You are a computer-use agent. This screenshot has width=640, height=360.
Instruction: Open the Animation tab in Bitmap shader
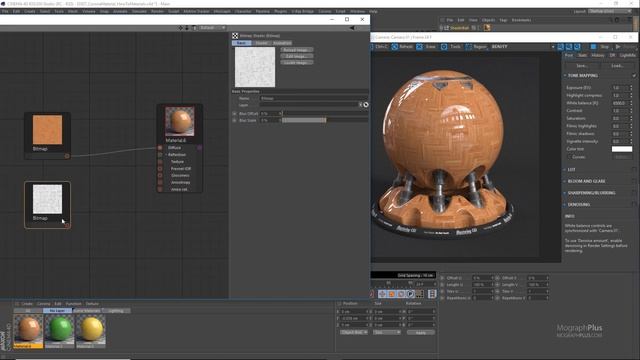click(282, 43)
